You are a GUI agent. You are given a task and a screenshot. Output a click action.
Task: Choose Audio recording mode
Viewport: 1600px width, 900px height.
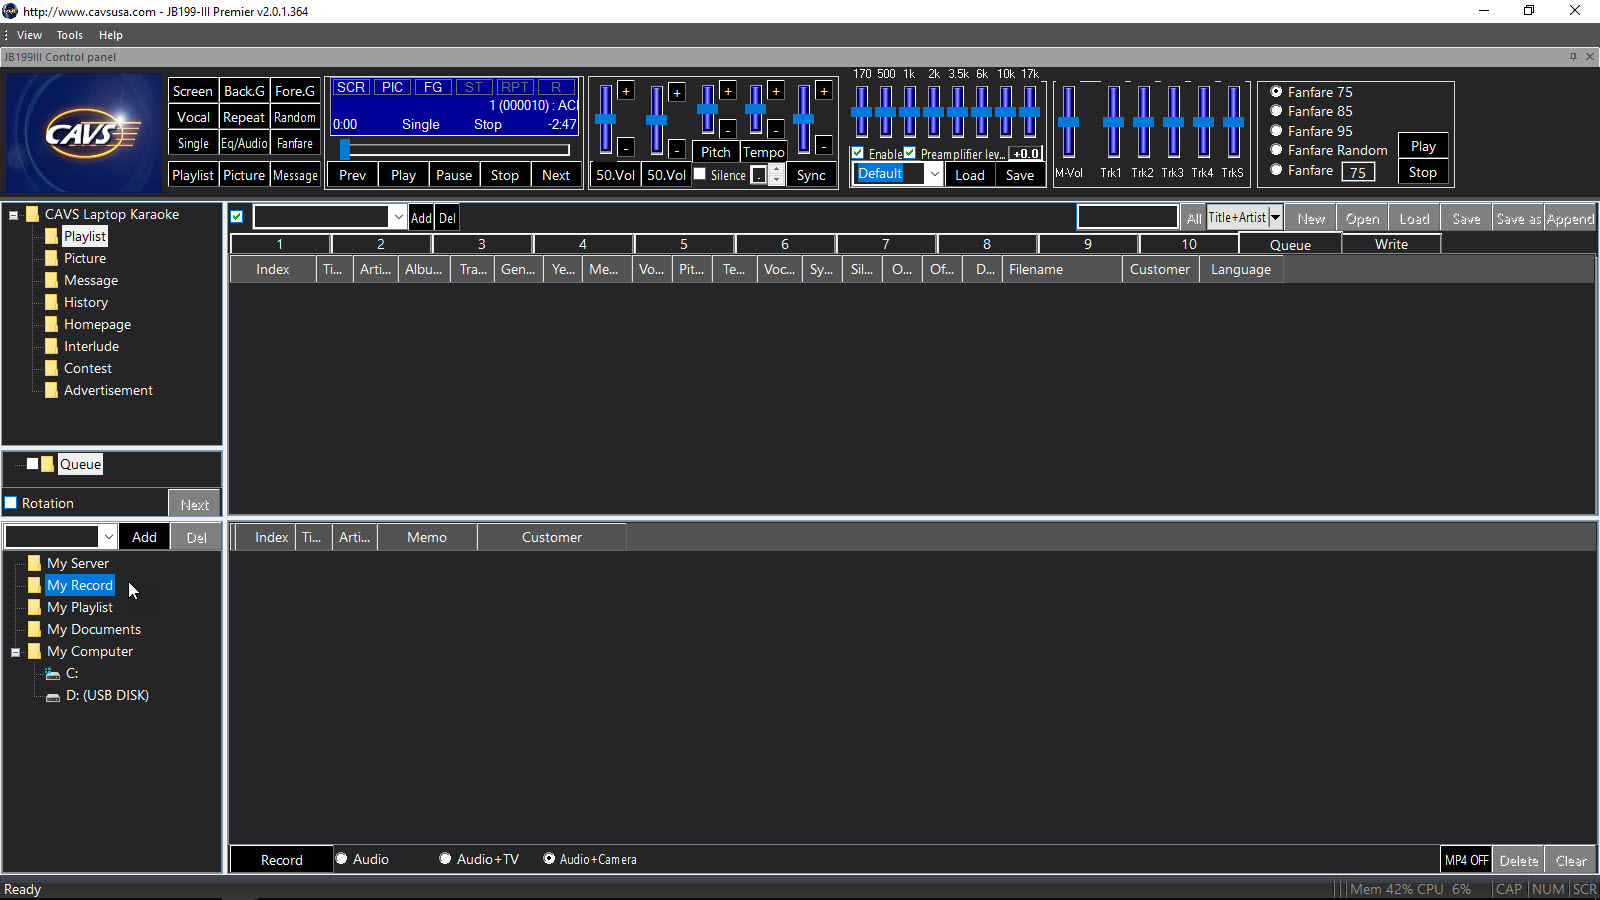(342, 859)
